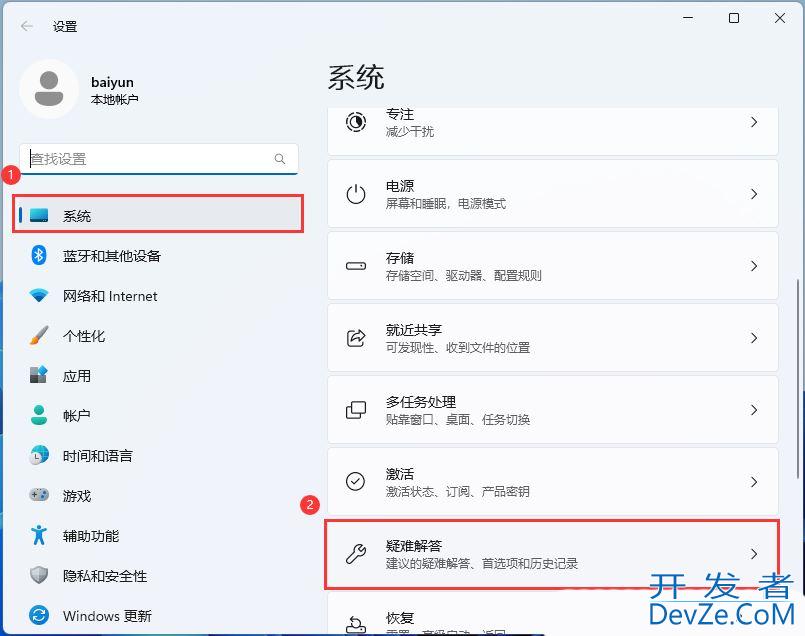
Task: Open 就近共享 card
Action: coord(553,338)
